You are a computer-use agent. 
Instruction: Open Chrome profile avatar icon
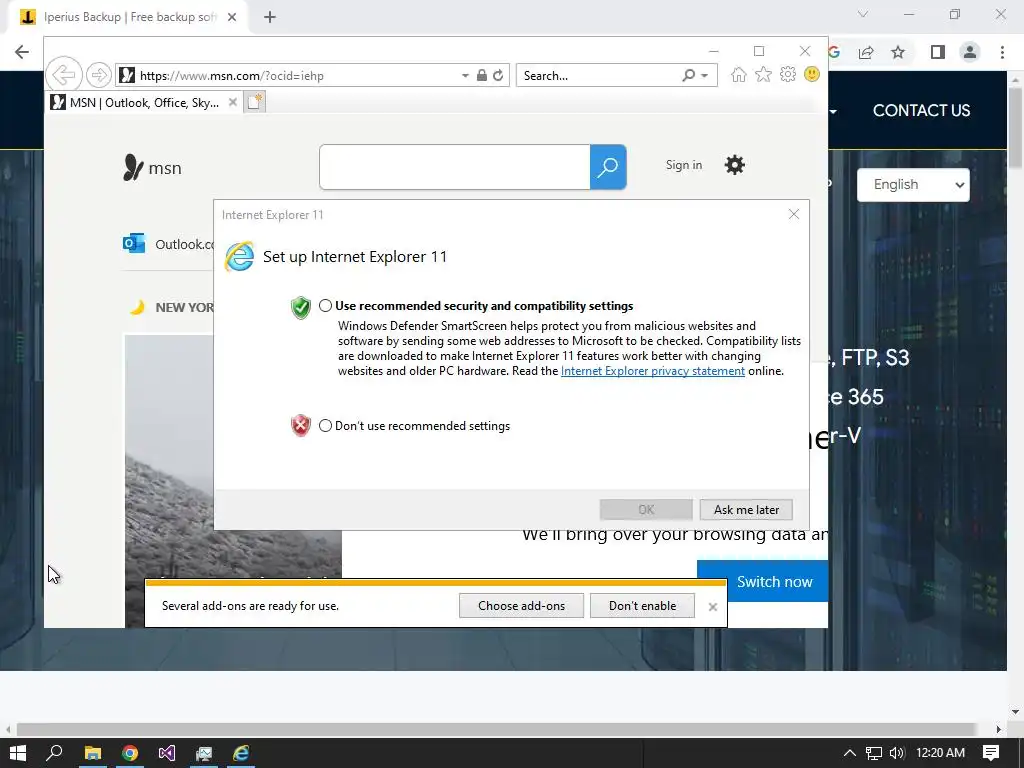click(x=970, y=52)
